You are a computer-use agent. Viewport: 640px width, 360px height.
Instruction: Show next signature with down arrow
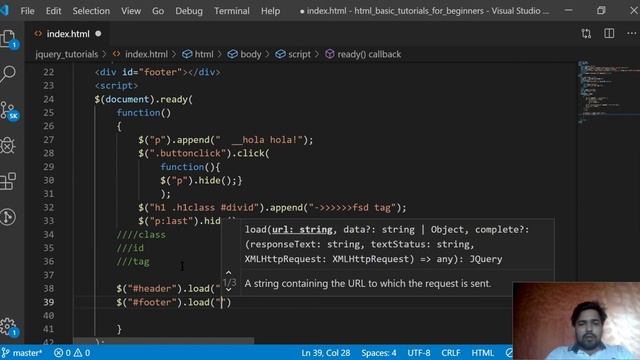pyautogui.click(x=229, y=289)
